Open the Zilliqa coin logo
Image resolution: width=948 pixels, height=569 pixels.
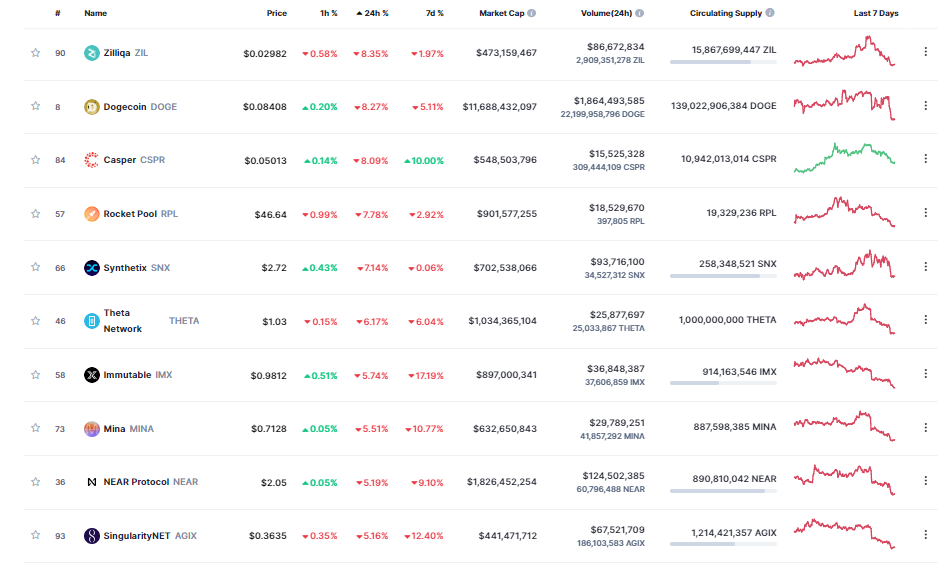(91, 53)
